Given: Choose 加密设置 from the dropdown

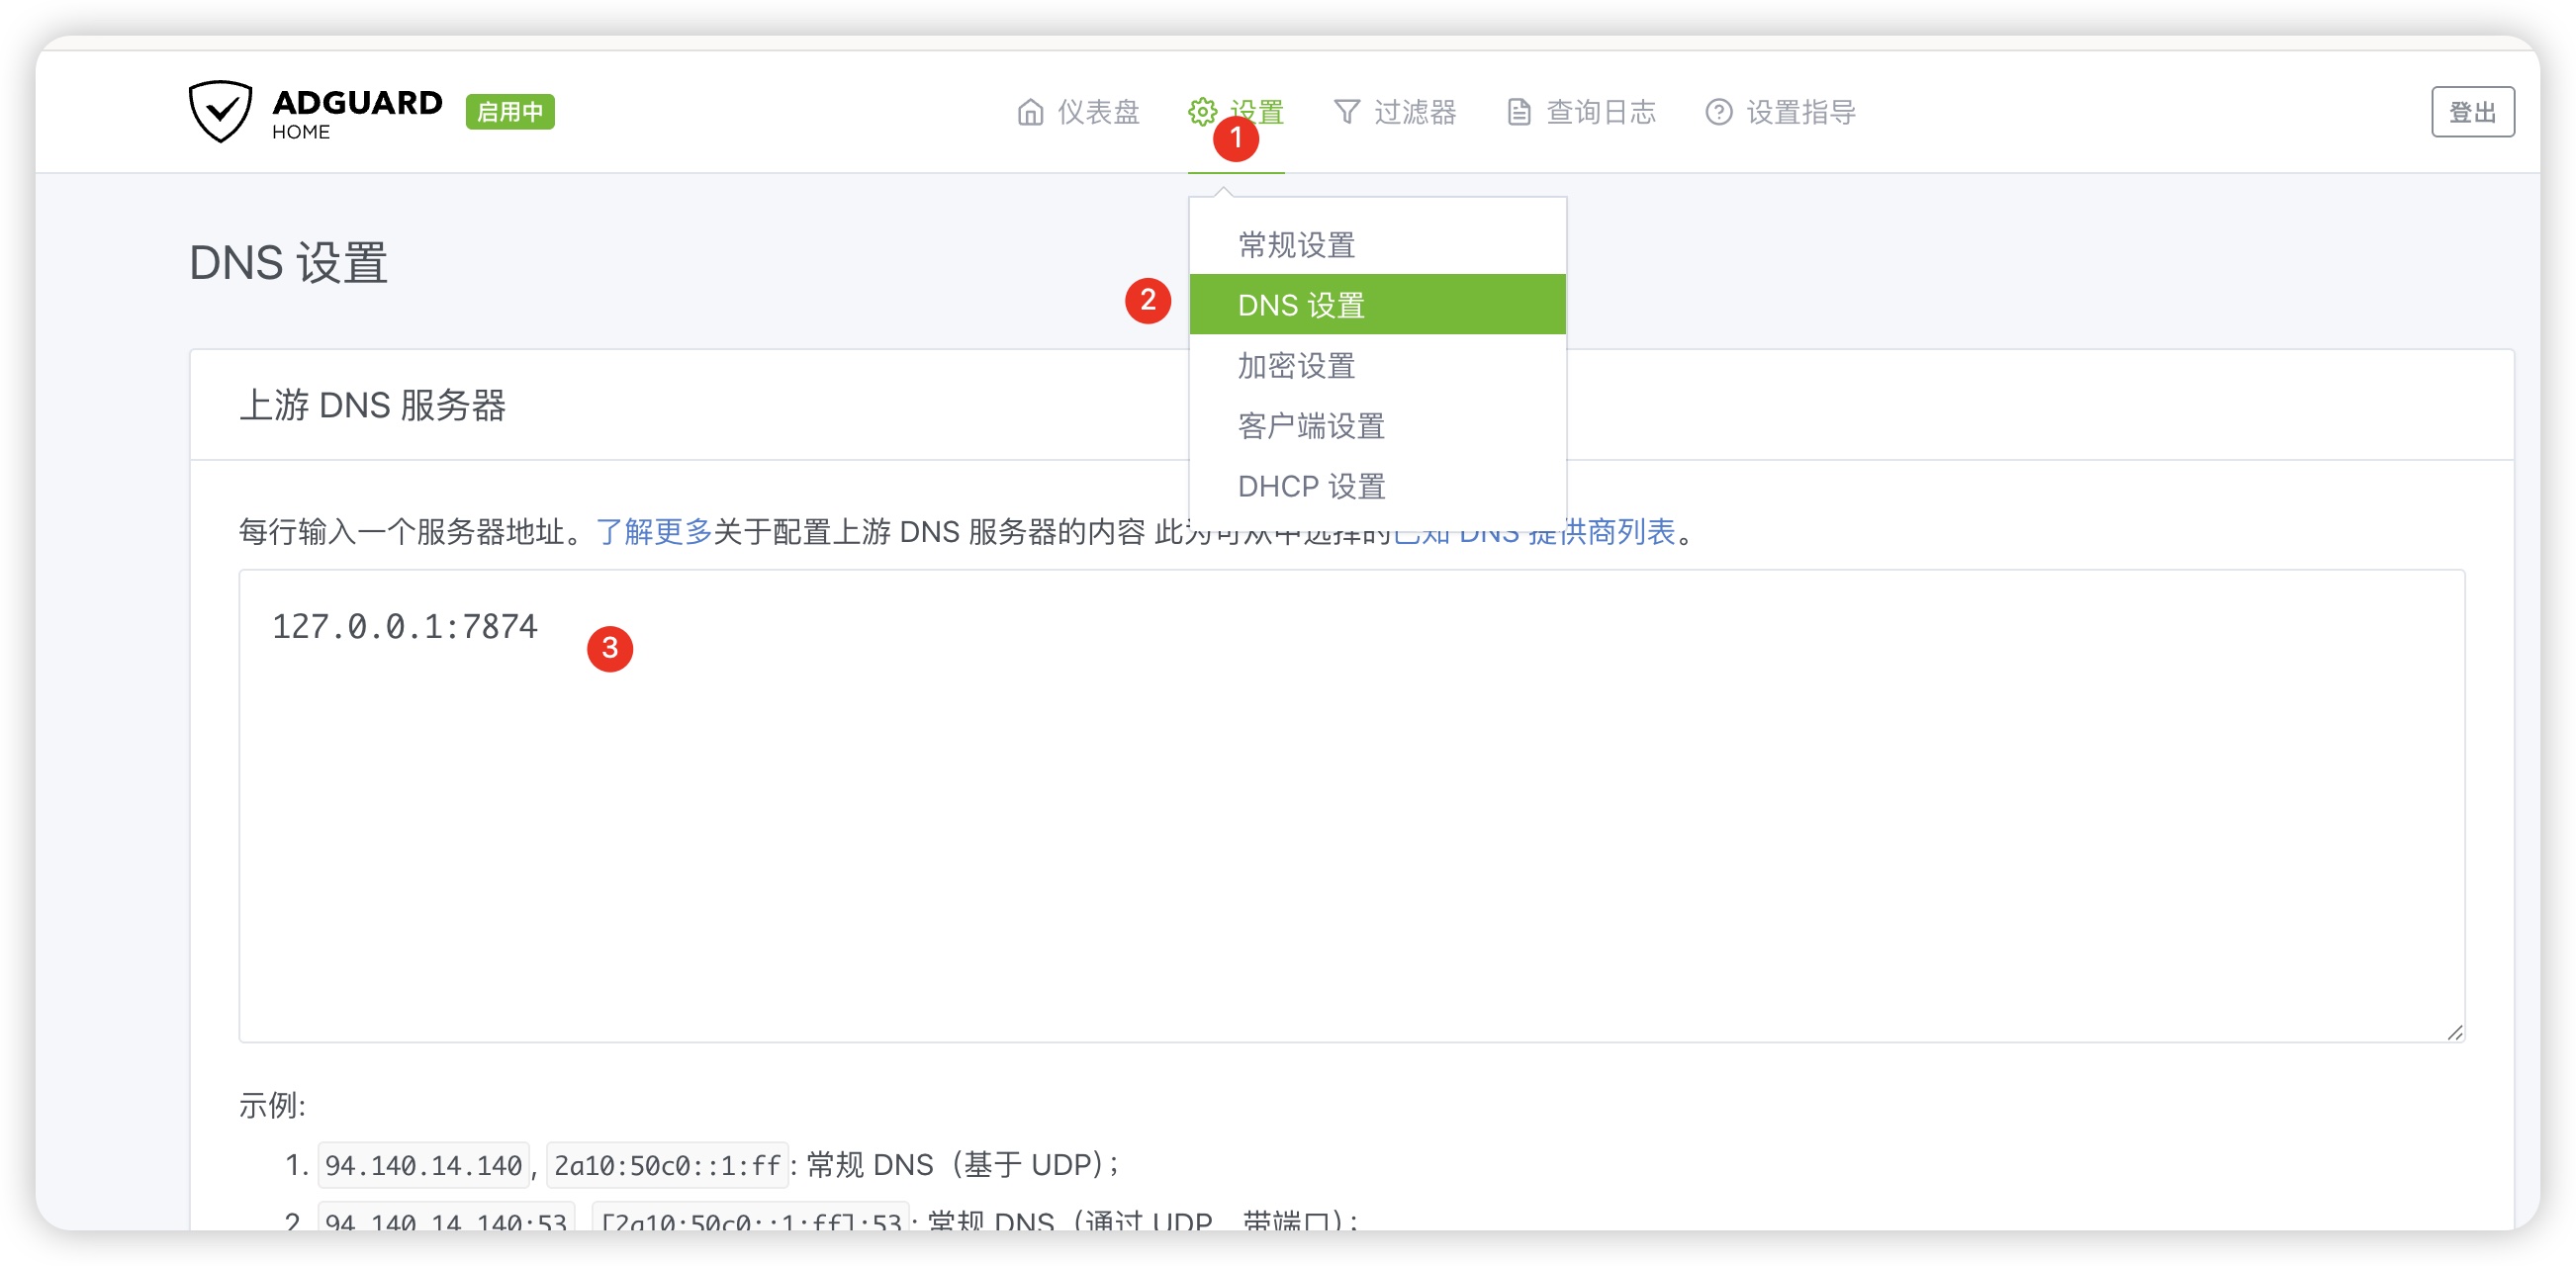Looking at the screenshot, I should point(1296,366).
